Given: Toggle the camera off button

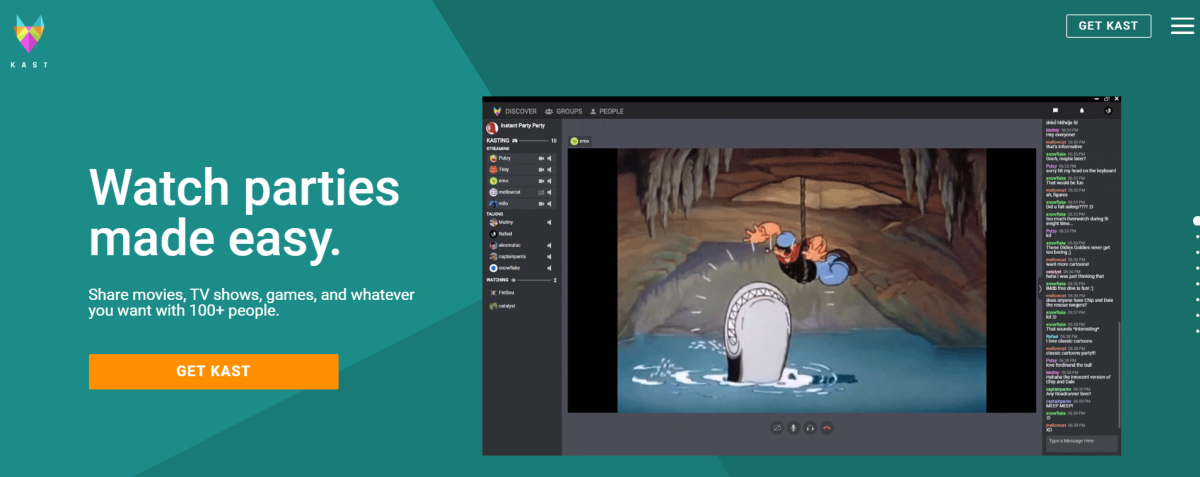Looking at the screenshot, I should [775, 428].
